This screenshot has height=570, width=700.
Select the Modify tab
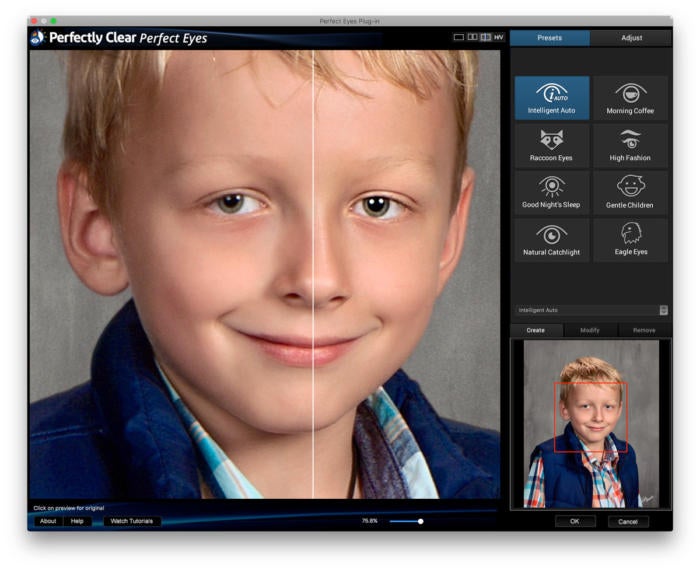click(590, 330)
